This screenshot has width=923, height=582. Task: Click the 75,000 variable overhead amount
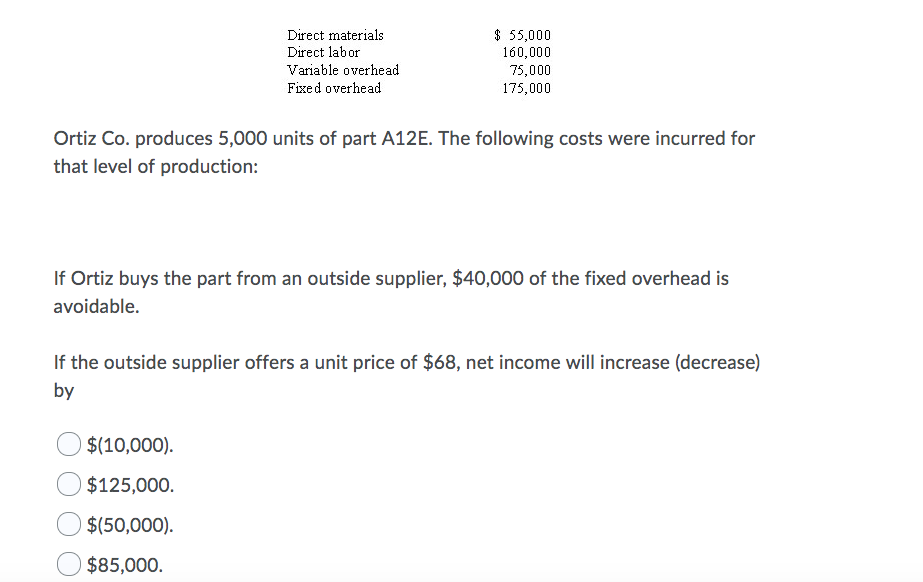point(530,70)
